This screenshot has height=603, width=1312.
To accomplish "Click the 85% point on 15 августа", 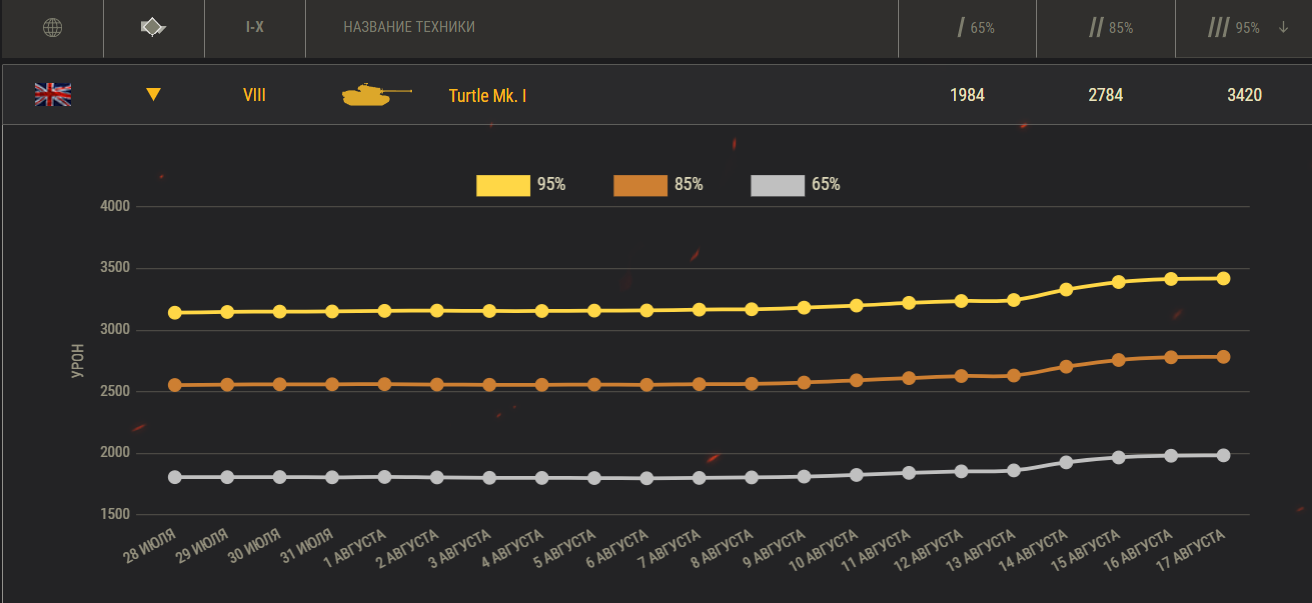I will coord(1119,360).
